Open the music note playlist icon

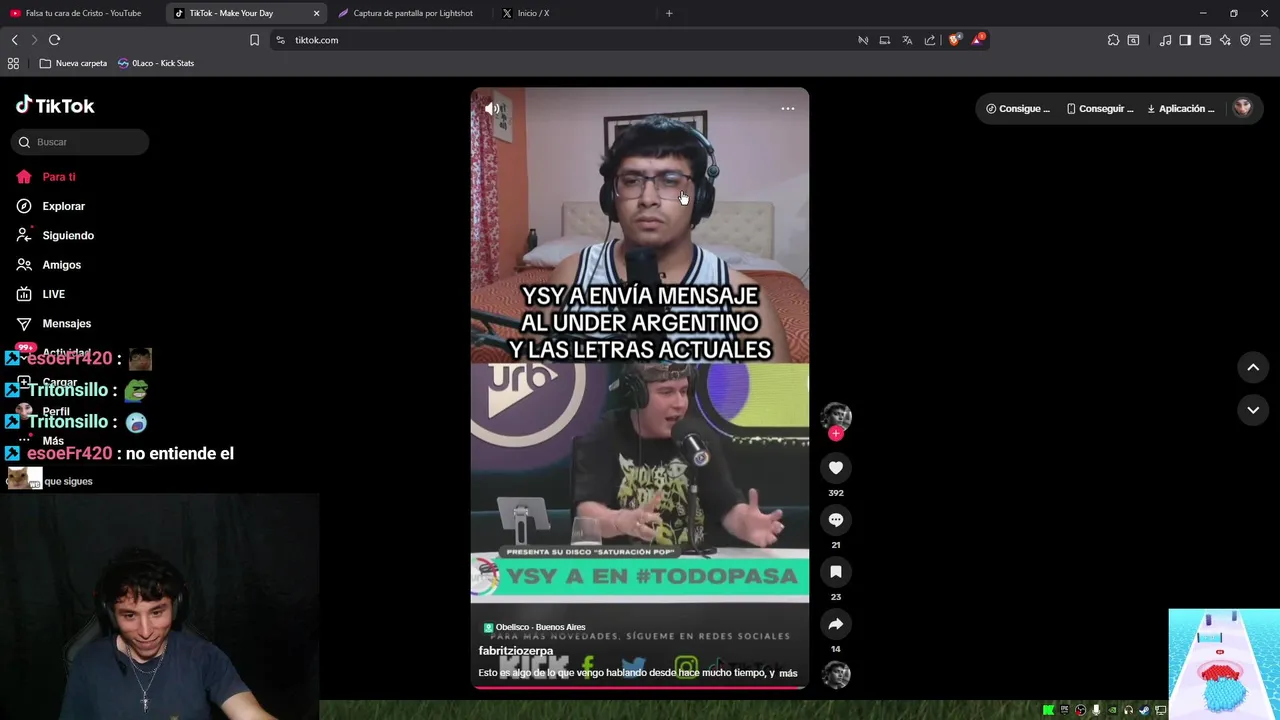click(1165, 40)
